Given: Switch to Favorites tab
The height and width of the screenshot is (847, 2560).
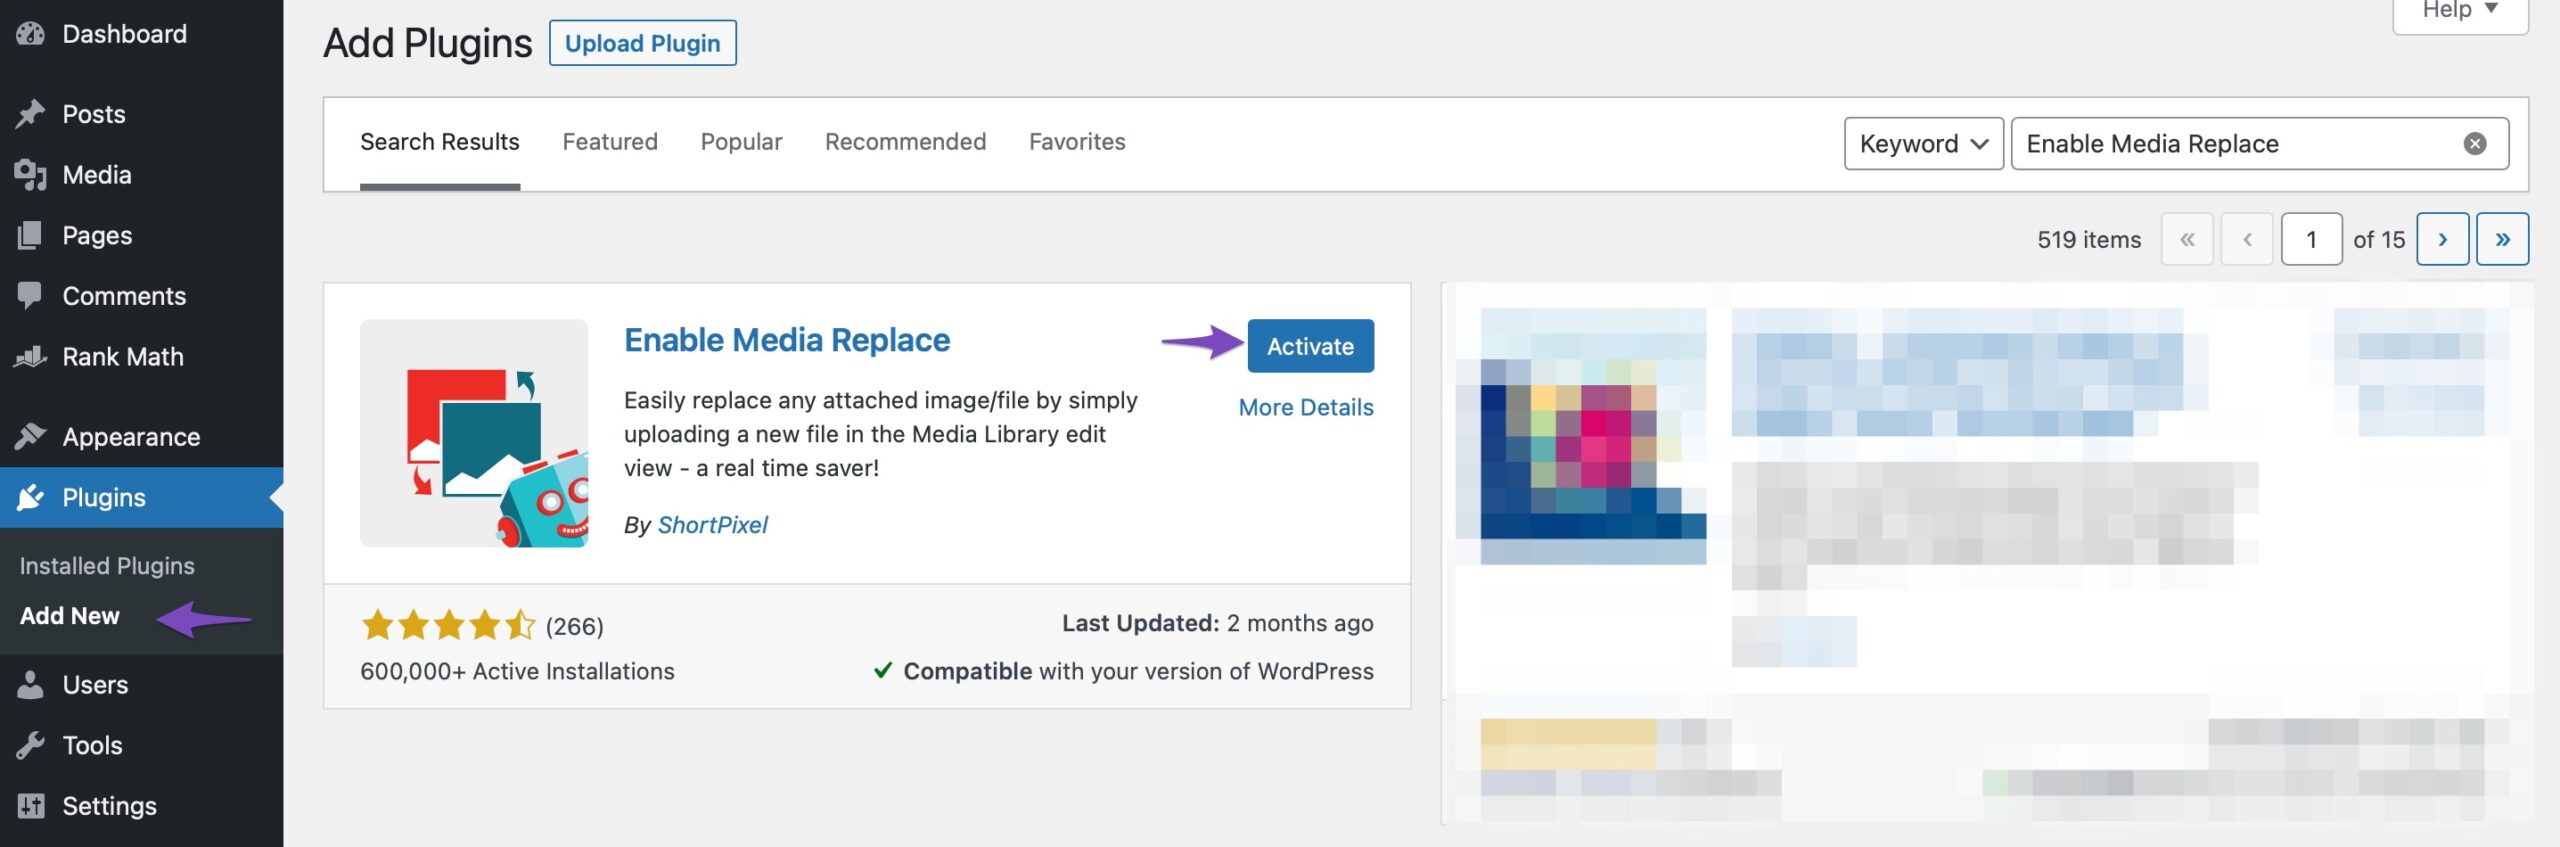Looking at the screenshot, I should (x=1077, y=142).
